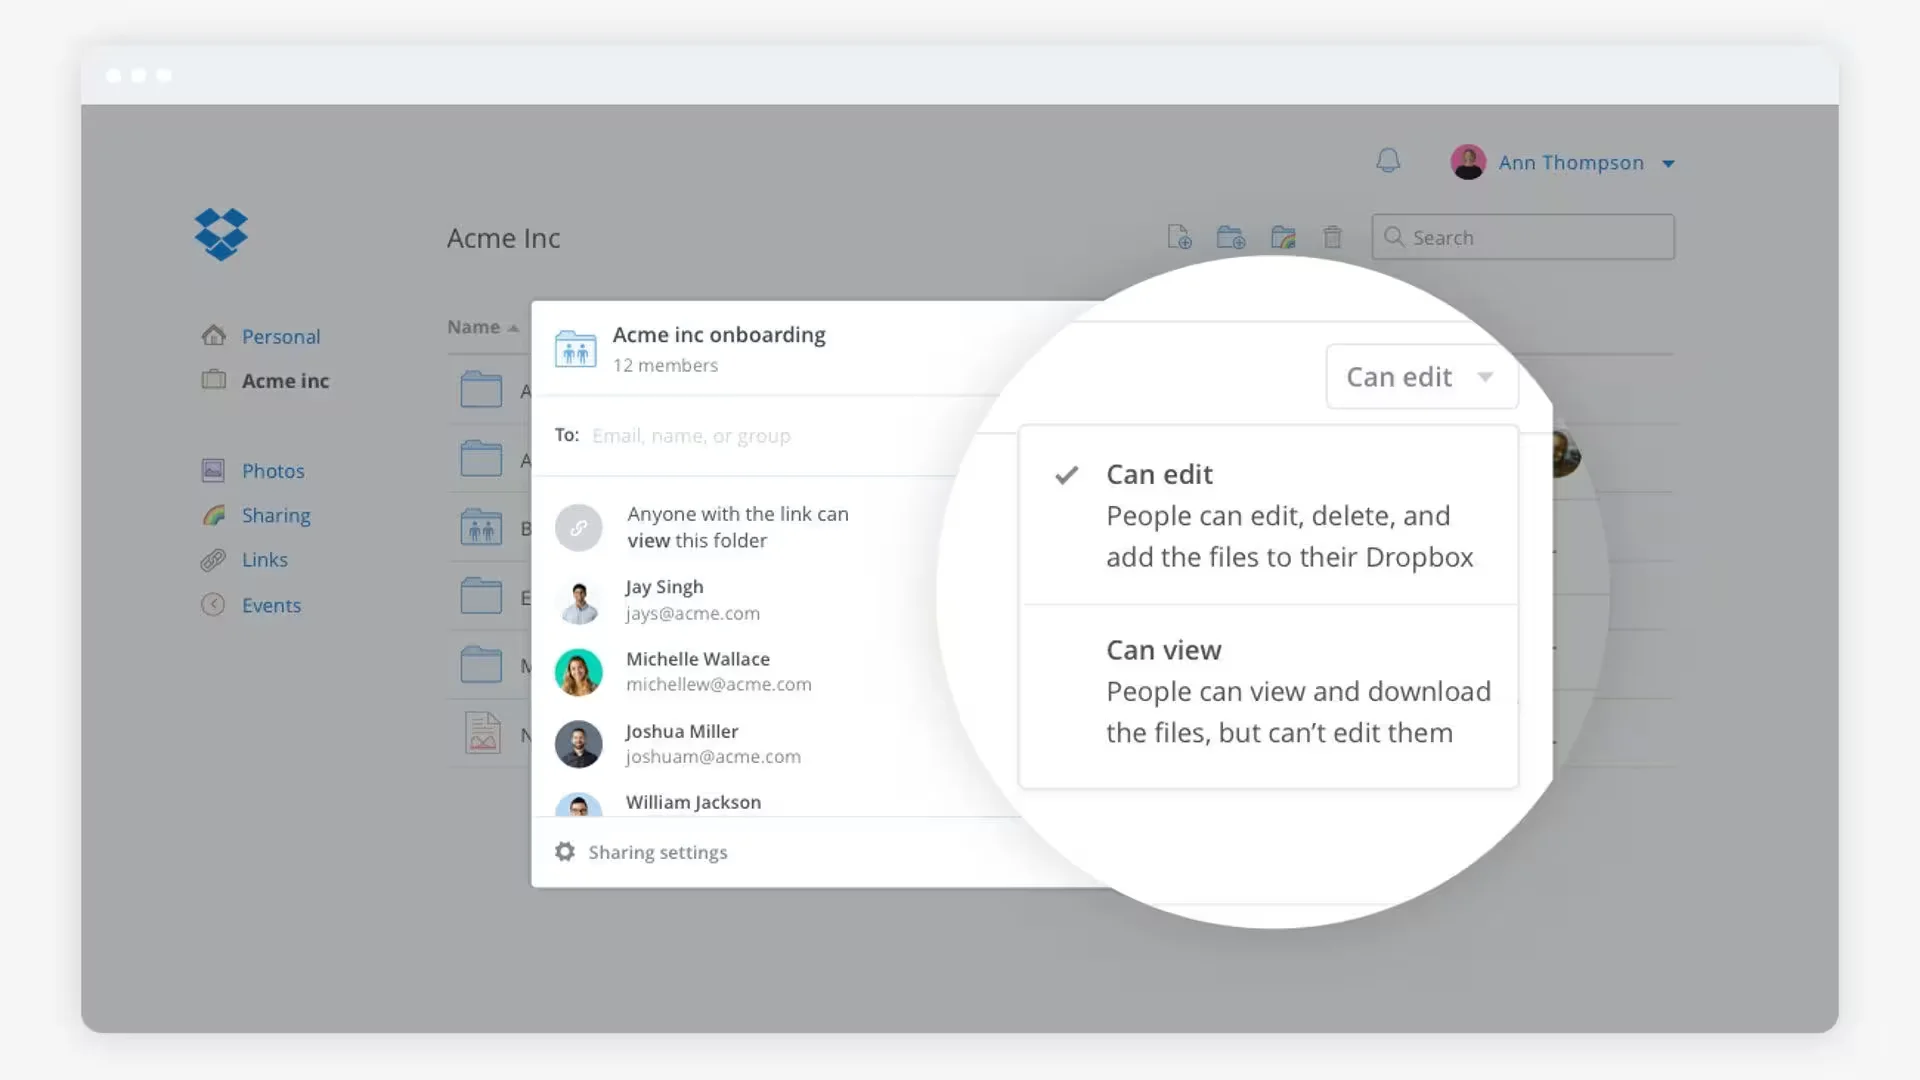Sort by the Name column arrow
This screenshot has height=1080, width=1920.
click(513, 328)
